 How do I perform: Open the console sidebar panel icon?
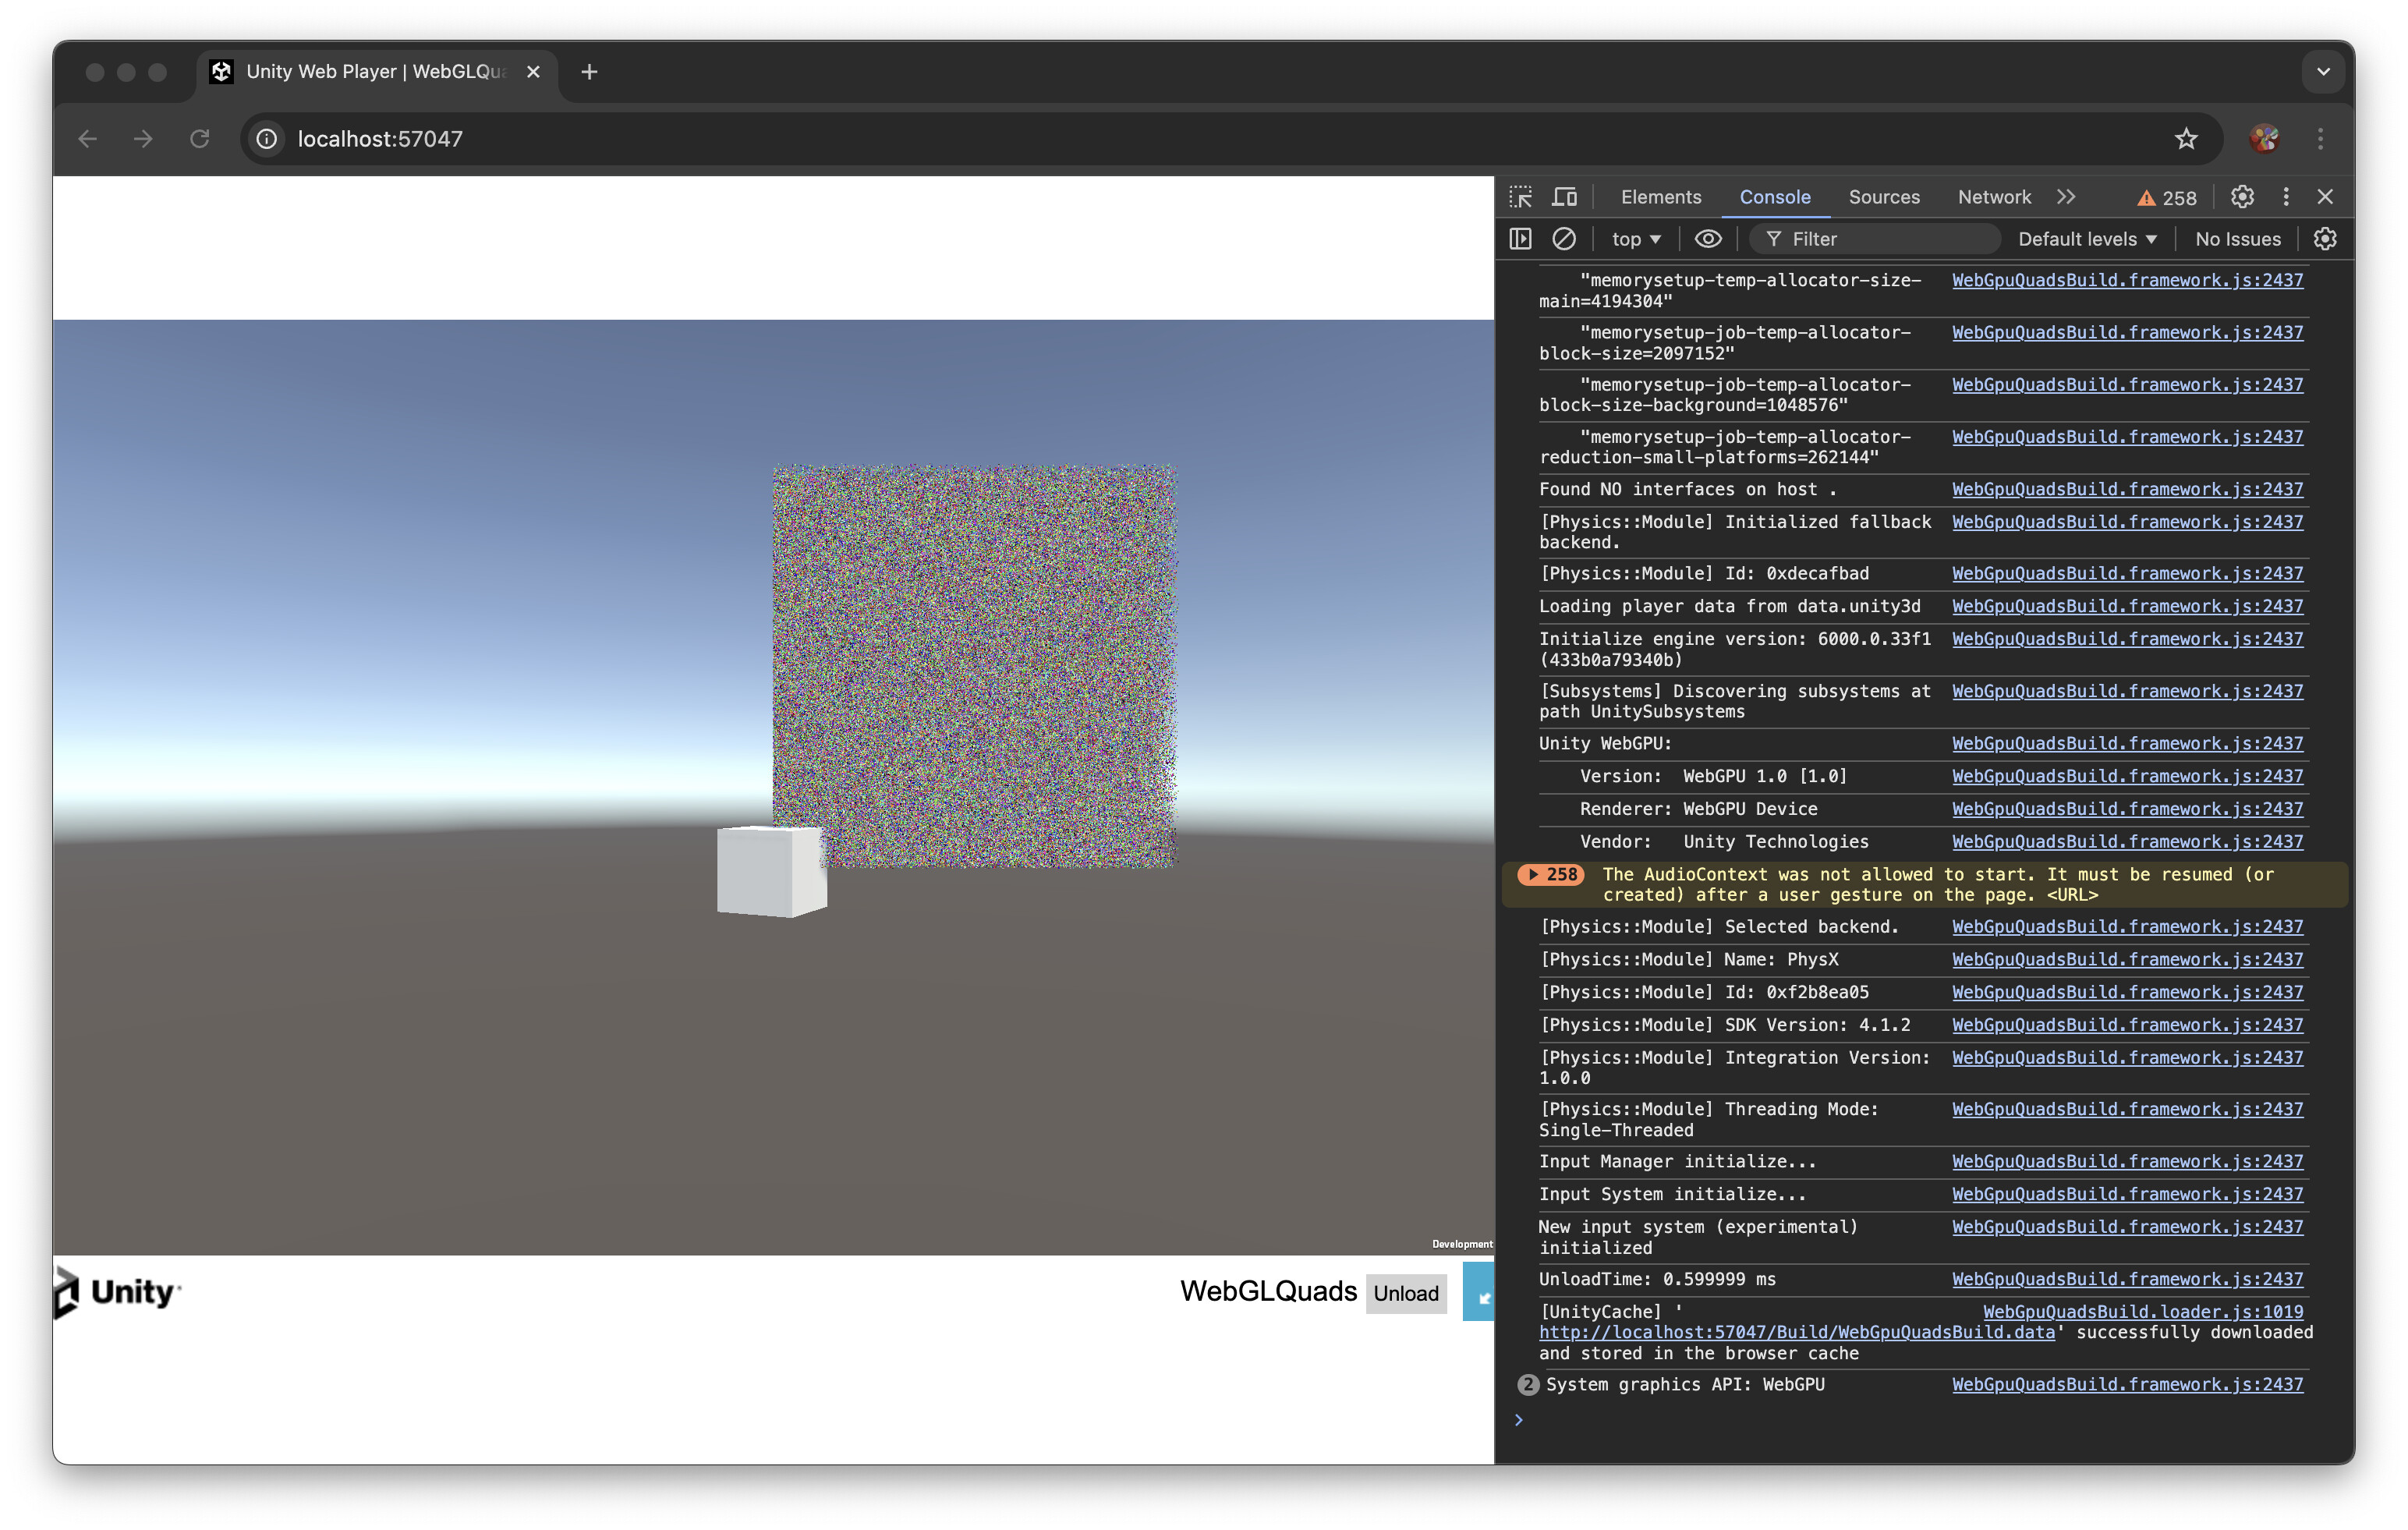point(1521,238)
